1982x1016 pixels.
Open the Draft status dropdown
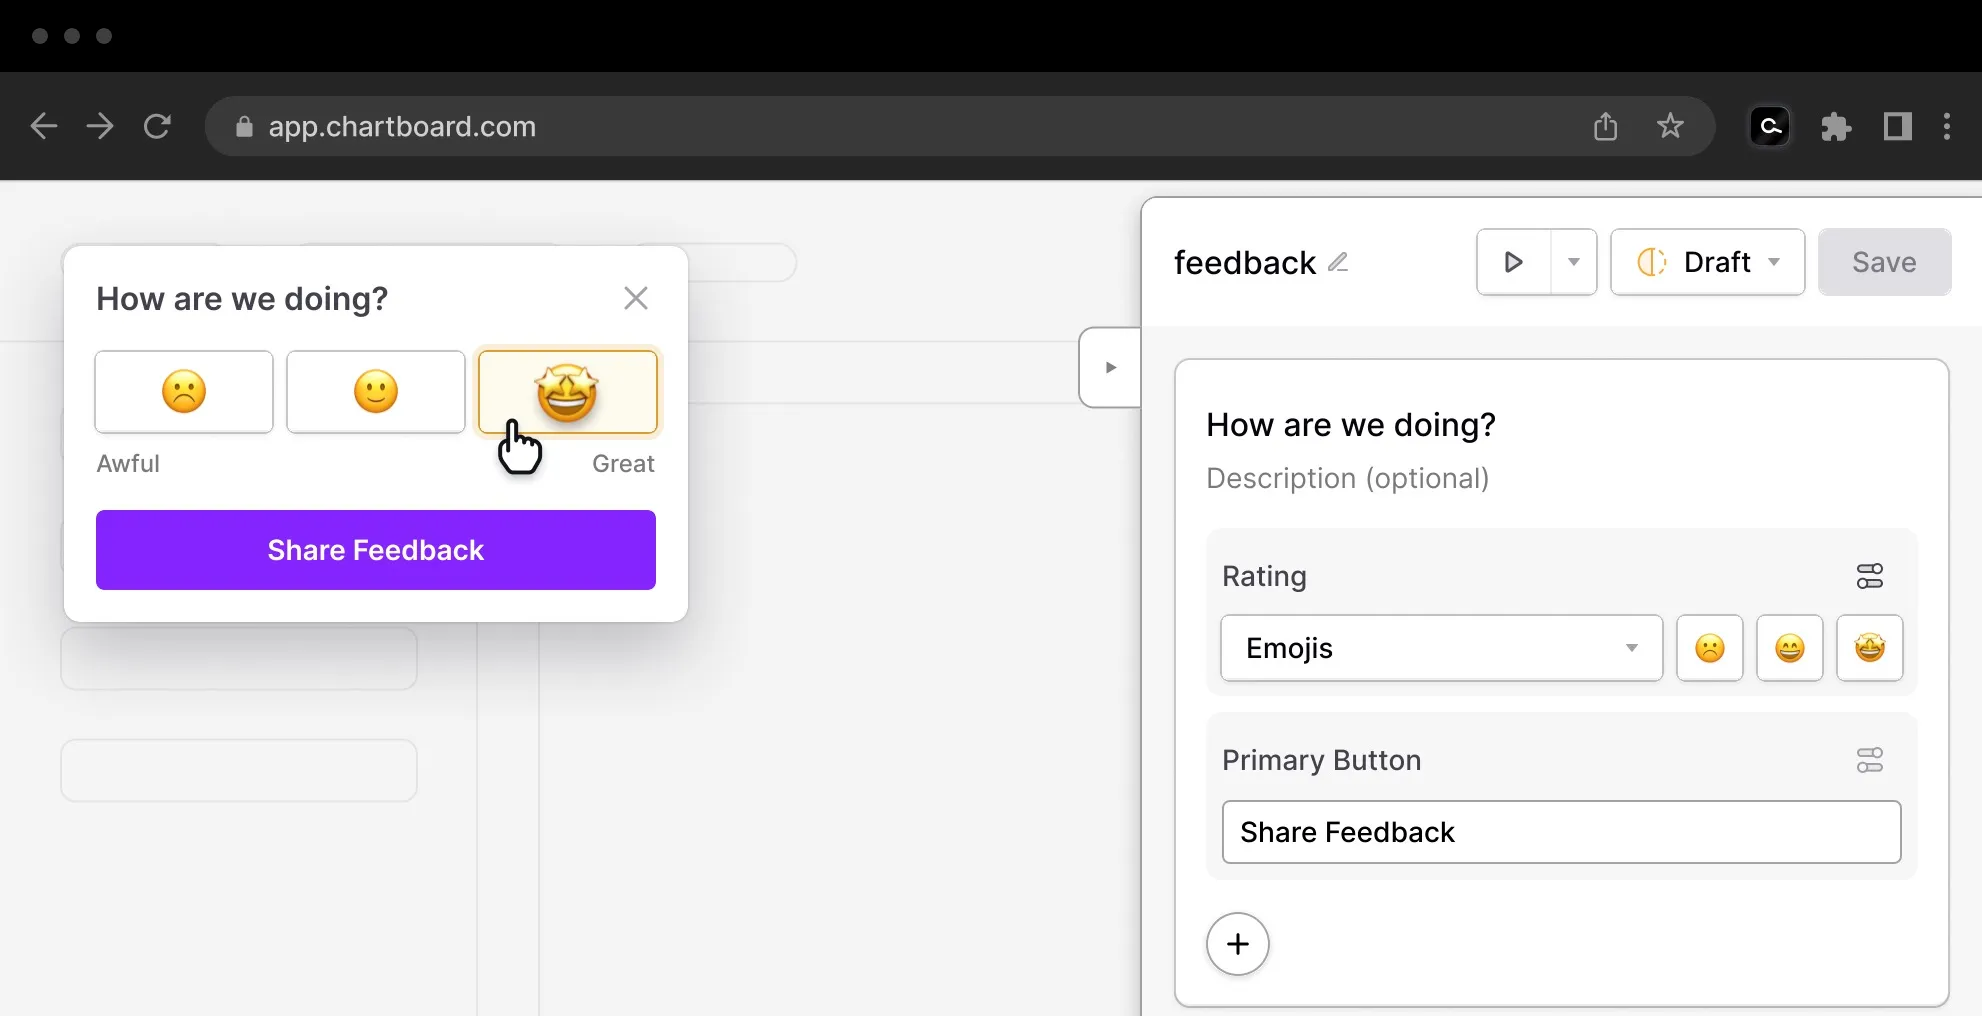(x=1707, y=262)
